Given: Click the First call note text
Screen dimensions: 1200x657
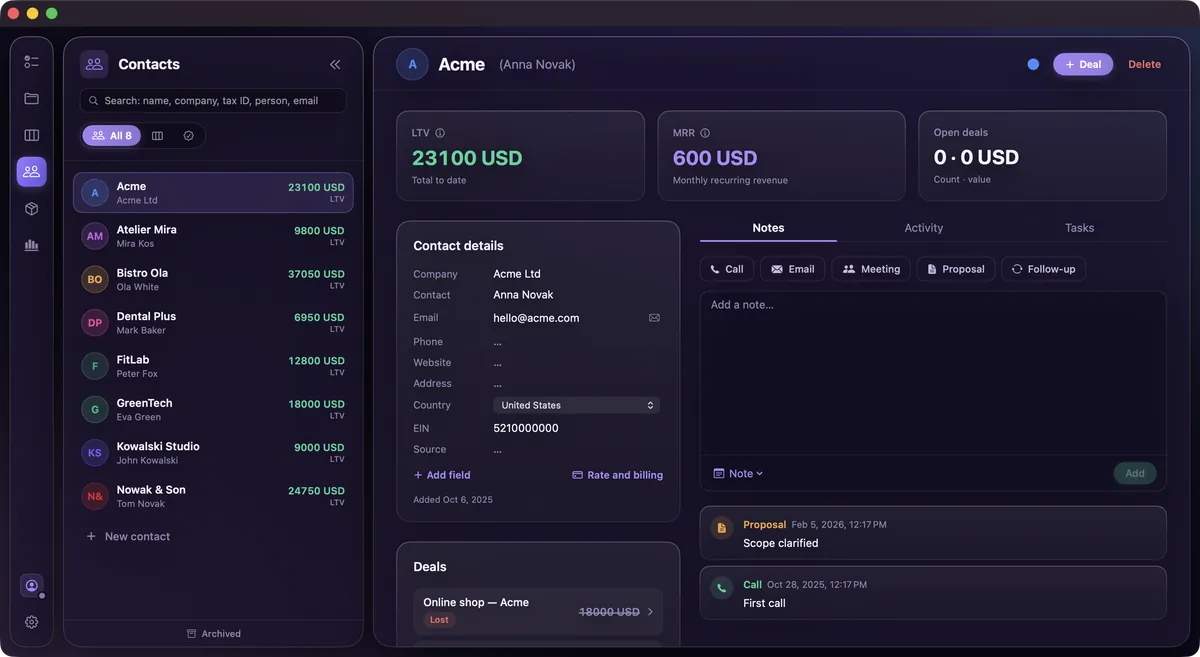Looking at the screenshot, I should 764,603.
